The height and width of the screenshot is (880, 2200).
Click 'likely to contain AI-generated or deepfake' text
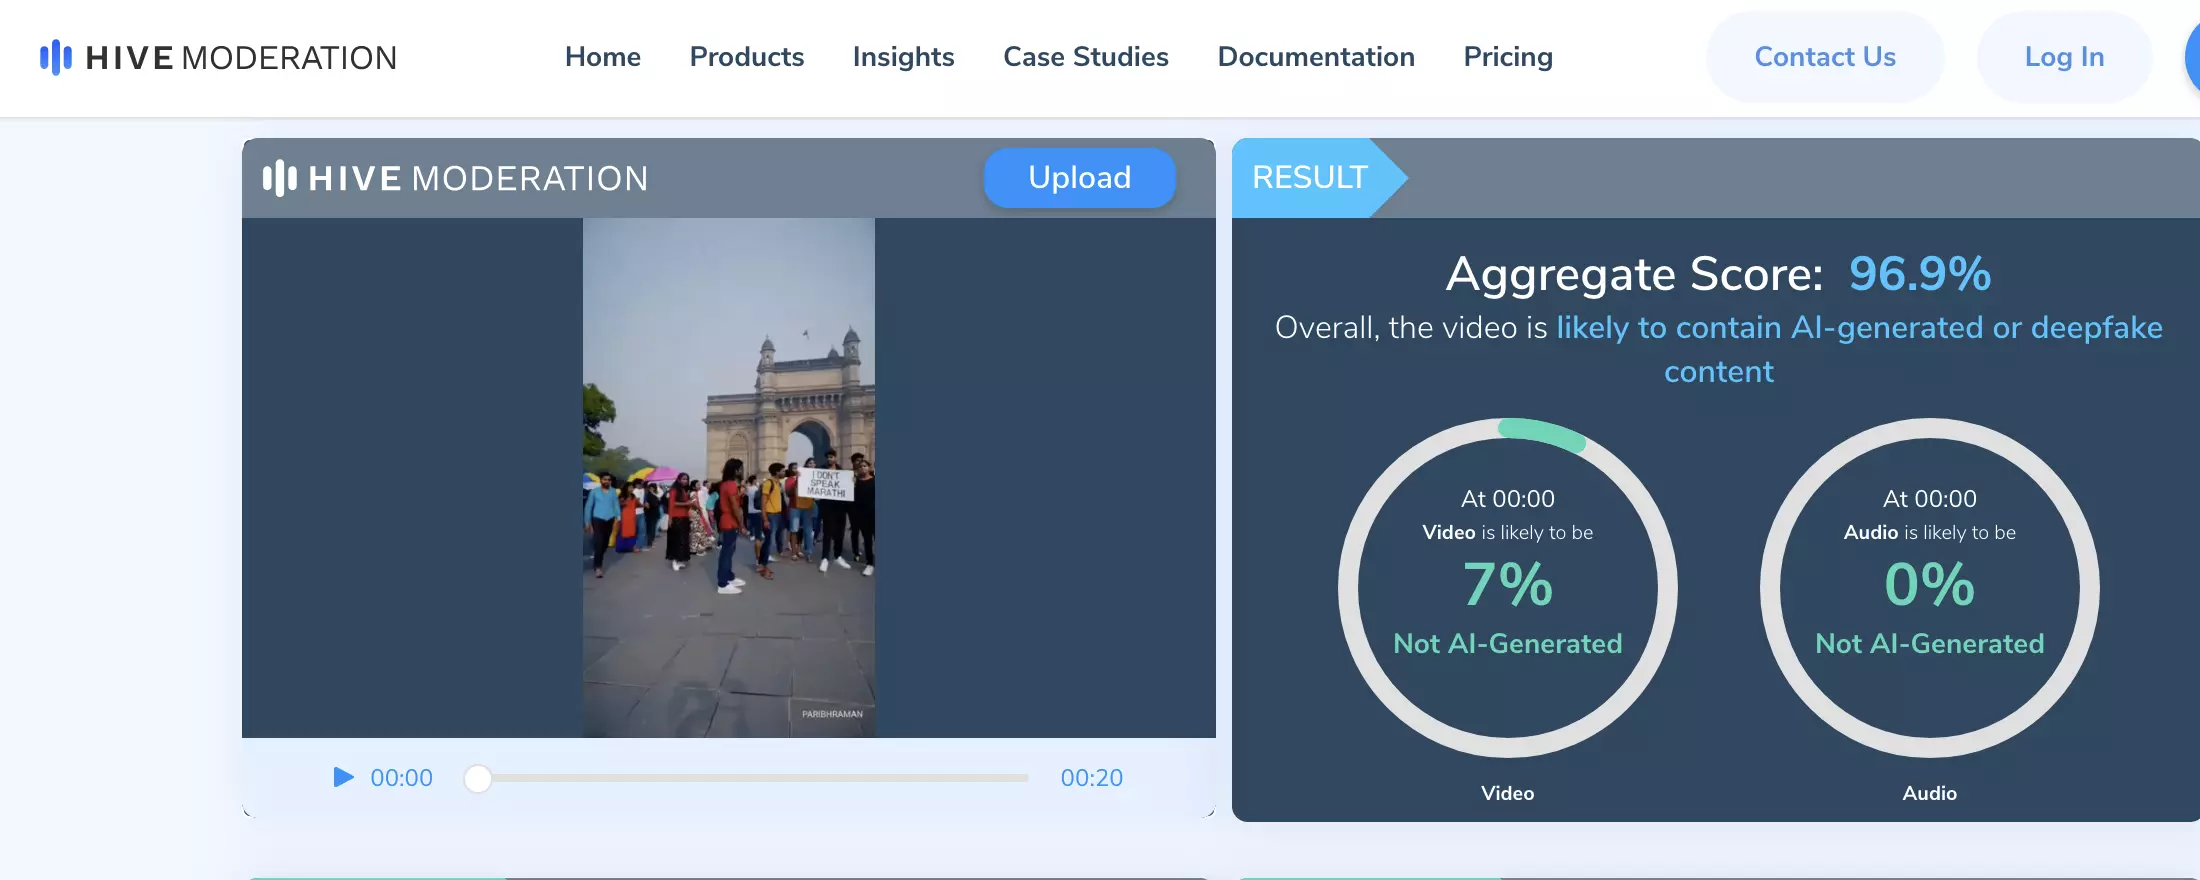coord(1859,328)
